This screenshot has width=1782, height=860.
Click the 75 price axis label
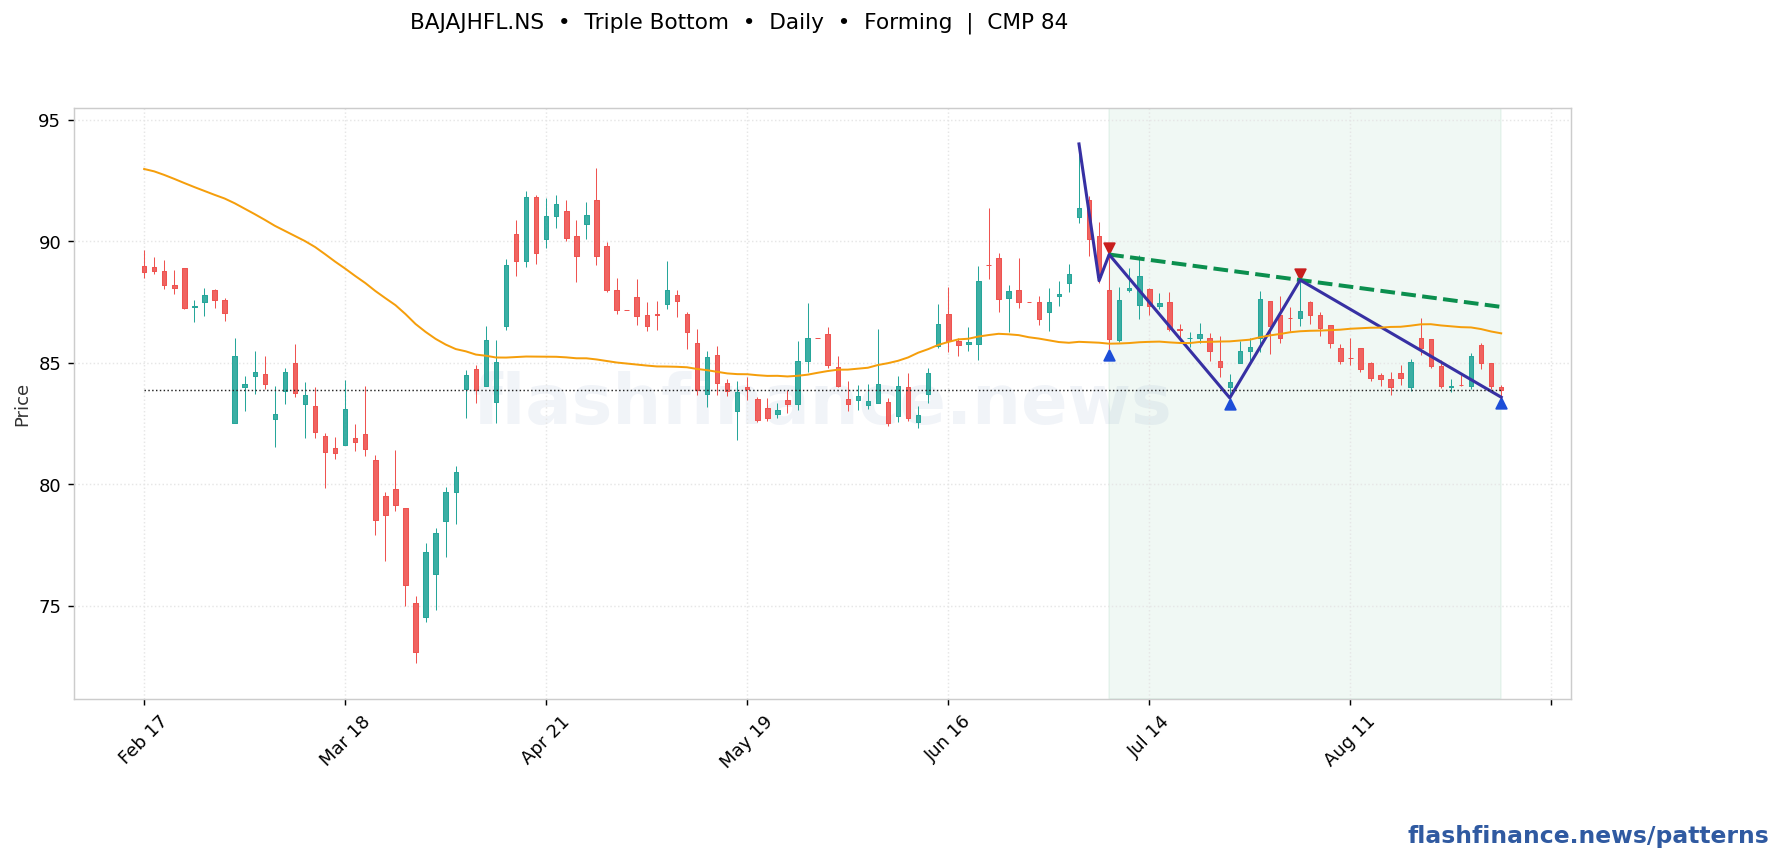tap(49, 607)
